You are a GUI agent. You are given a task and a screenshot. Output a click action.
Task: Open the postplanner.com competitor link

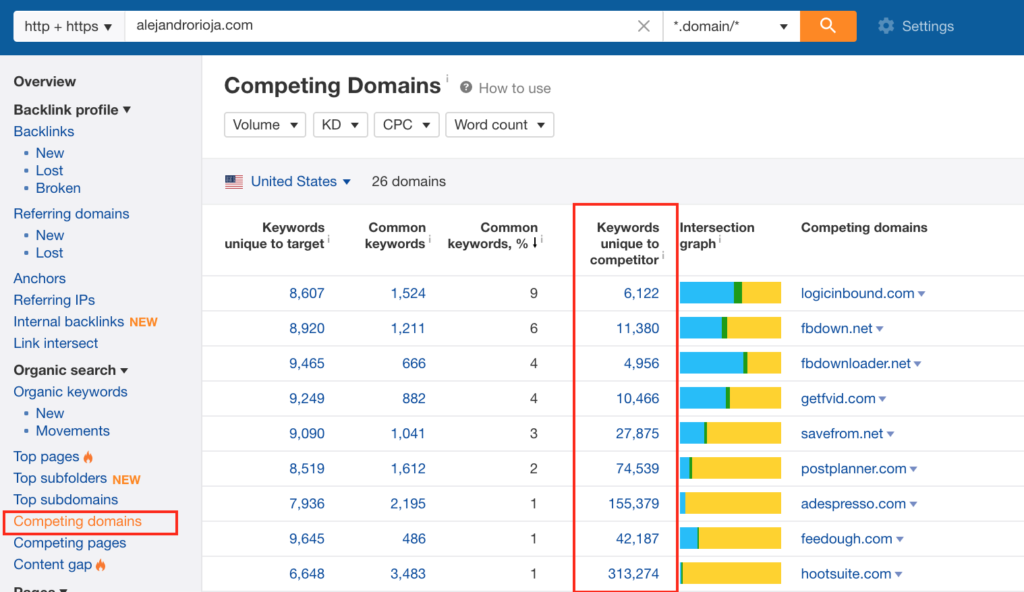[x=854, y=469]
